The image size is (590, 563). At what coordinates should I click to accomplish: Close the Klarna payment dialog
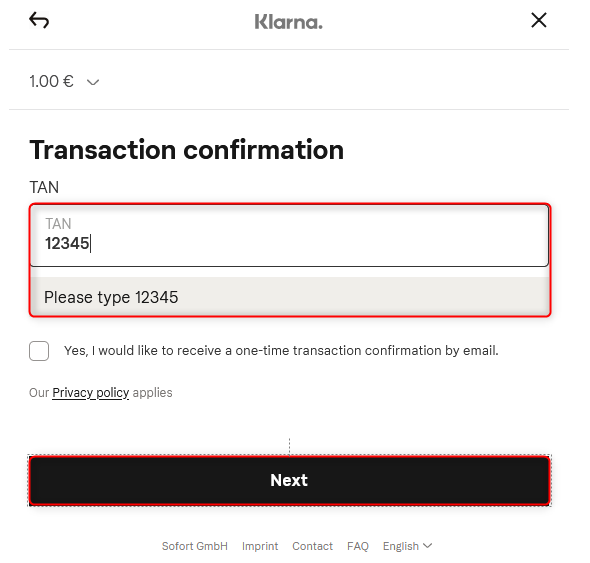pyautogui.click(x=538, y=20)
